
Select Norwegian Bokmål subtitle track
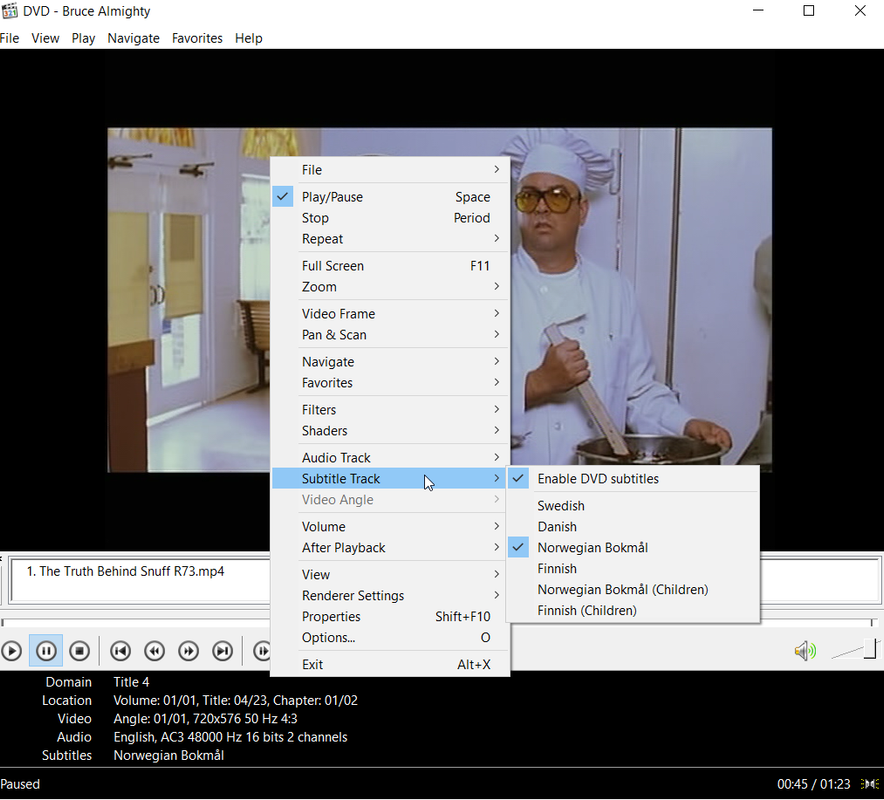[x=633, y=548]
